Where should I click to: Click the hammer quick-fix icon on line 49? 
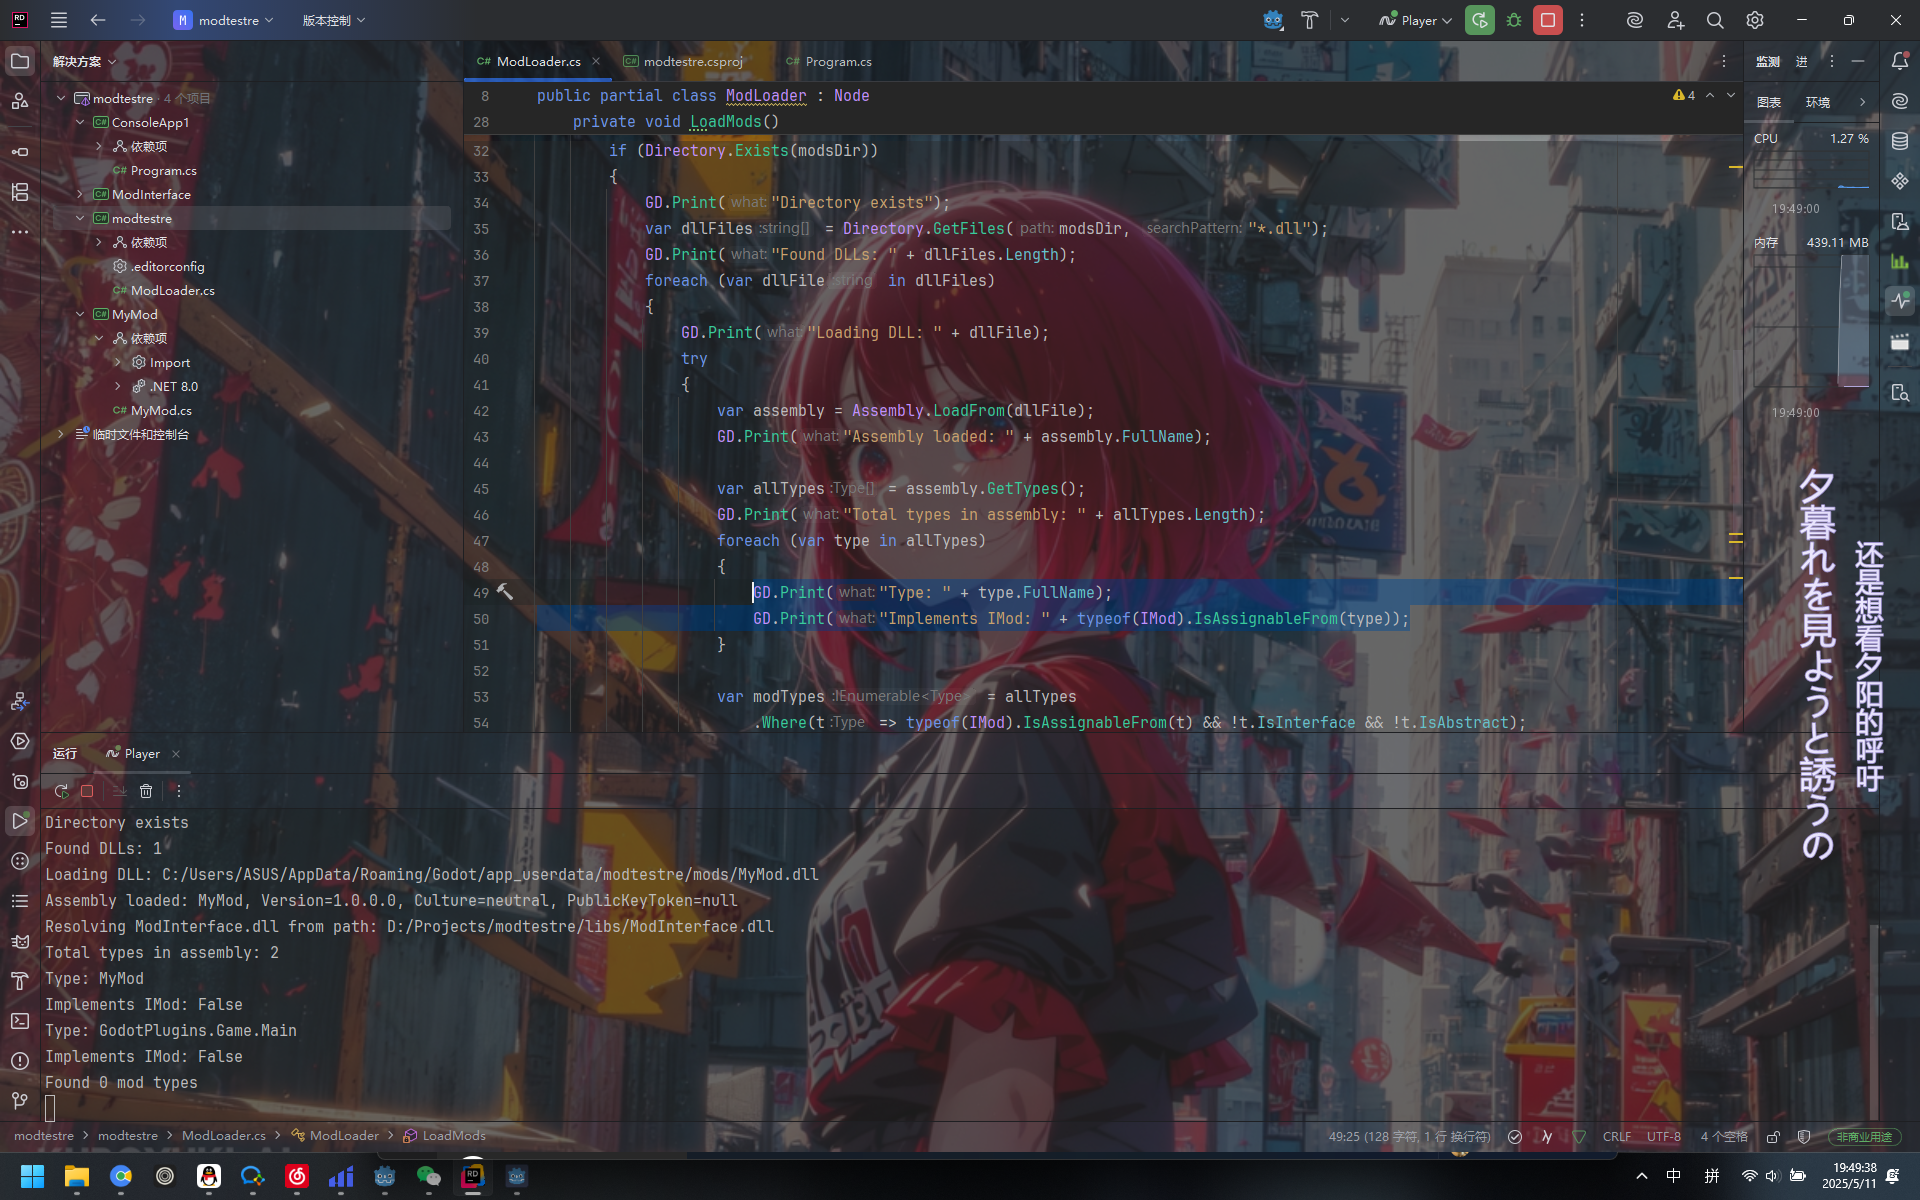click(x=505, y=592)
